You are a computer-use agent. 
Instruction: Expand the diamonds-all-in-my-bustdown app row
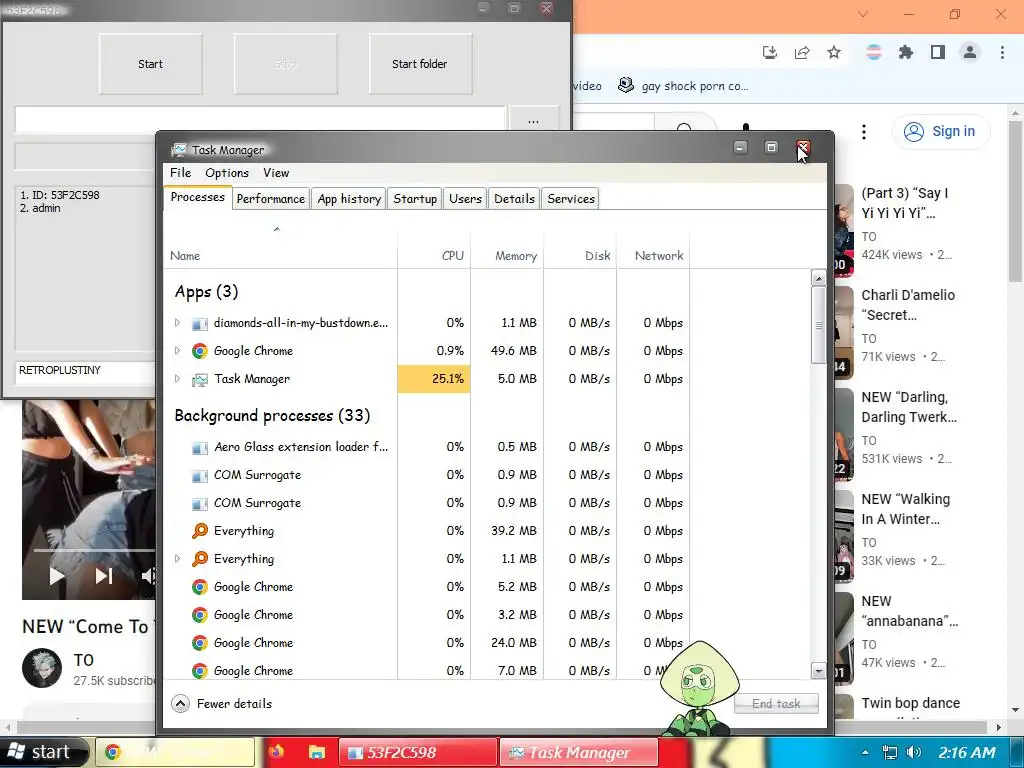point(177,323)
